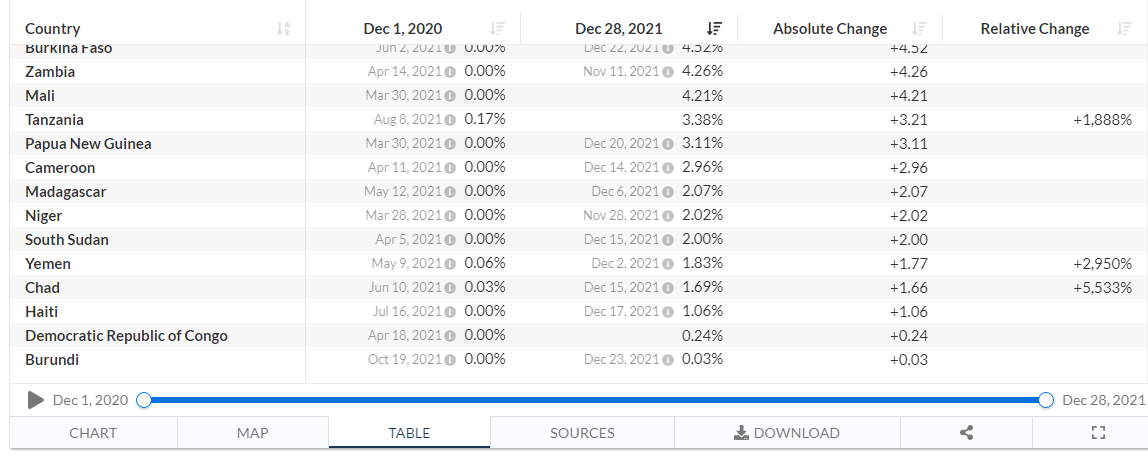Viewport: 1148px width, 463px height.
Task: Sort table by Country column
Action: coord(284,29)
